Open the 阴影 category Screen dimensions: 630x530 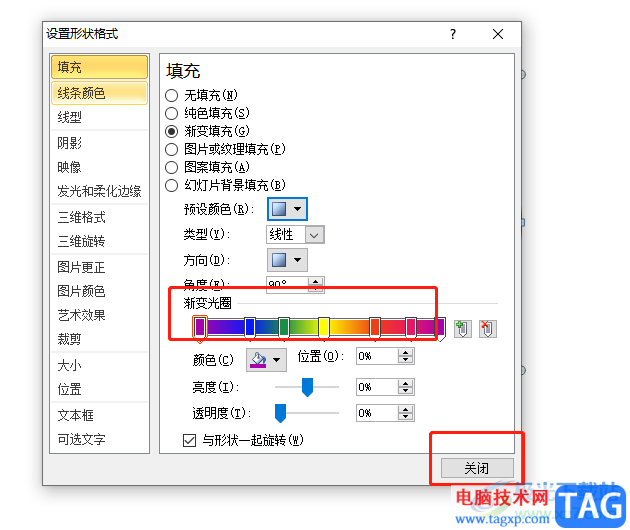click(99, 143)
